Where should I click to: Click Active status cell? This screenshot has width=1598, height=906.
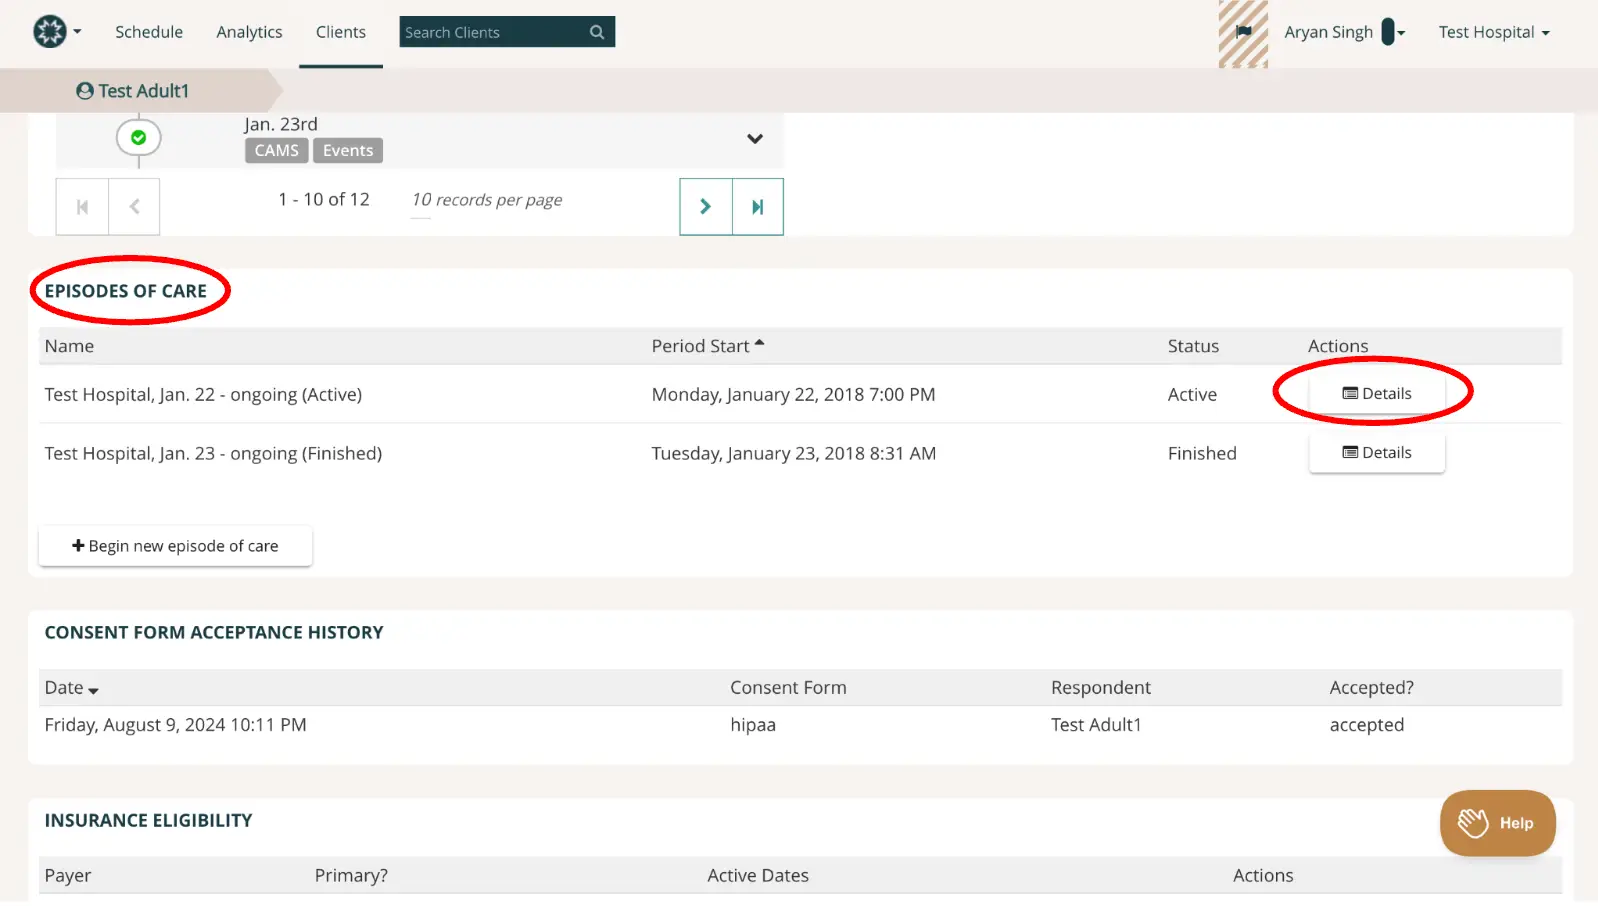click(1192, 395)
